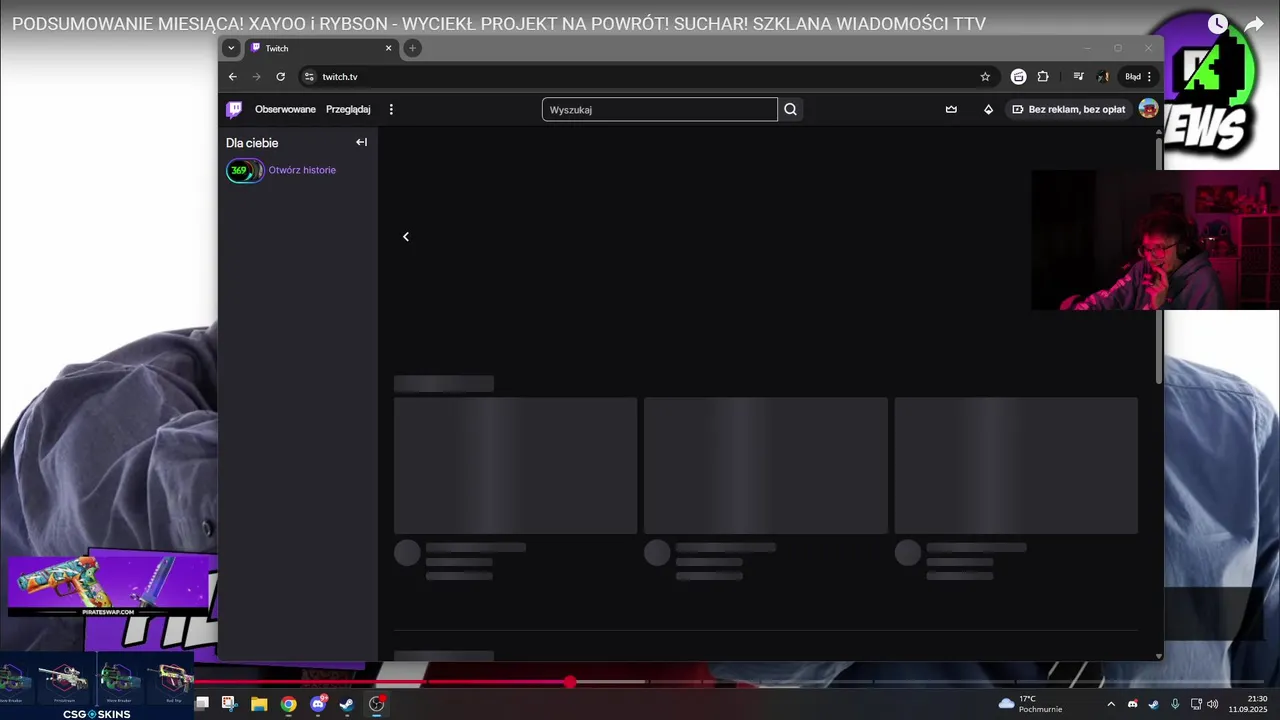Click the 369 stories ring icon
Screen dimensions: 1280x720
pos(245,170)
